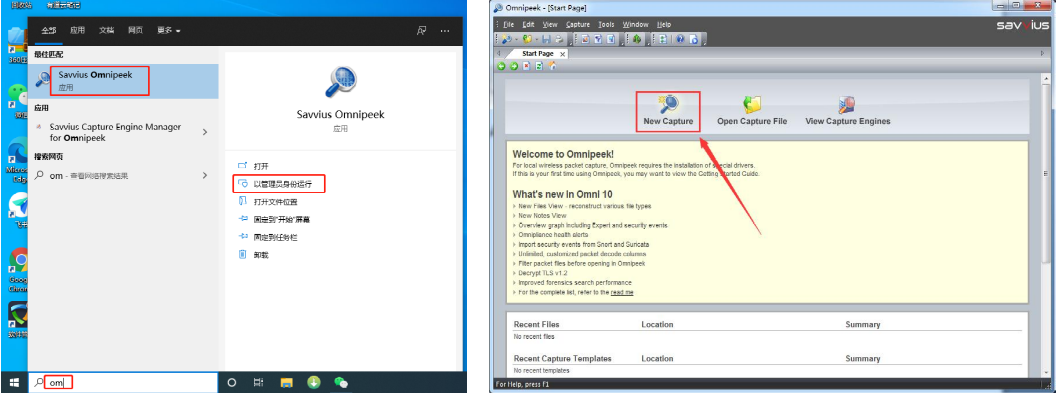Click the green refresh page icon
1056x393 pixels.
539,66
